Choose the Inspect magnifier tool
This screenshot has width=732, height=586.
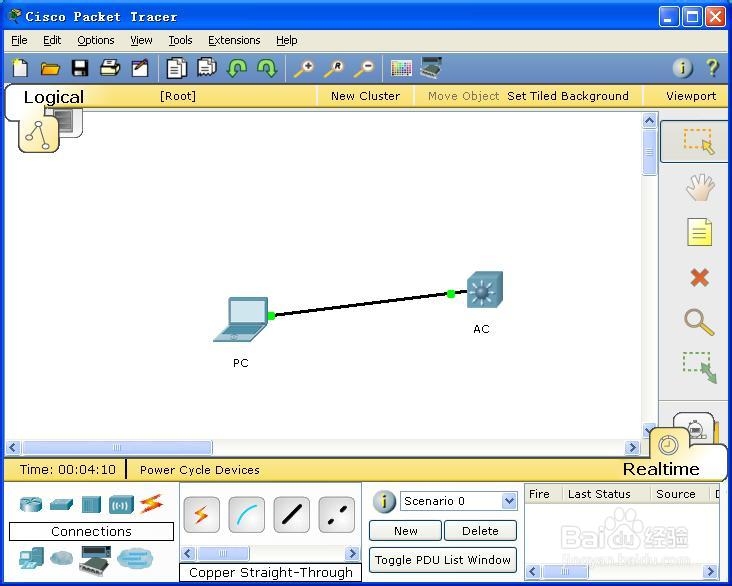(x=699, y=322)
